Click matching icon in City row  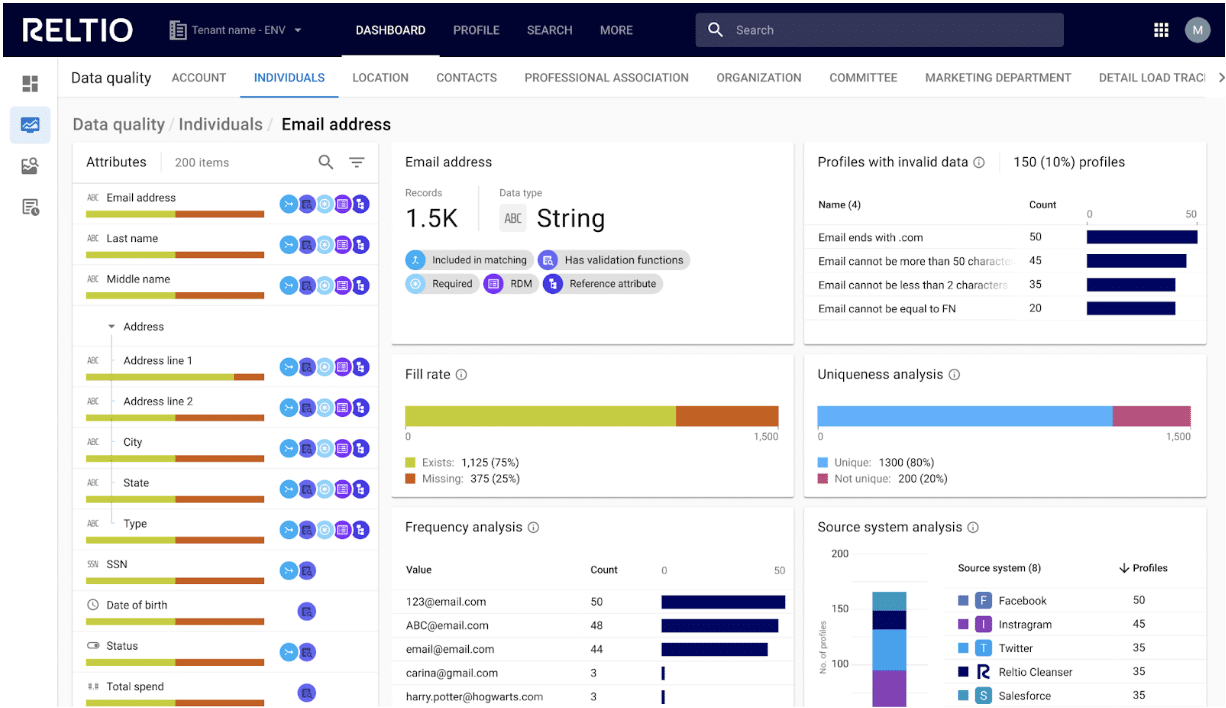(289, 449)
